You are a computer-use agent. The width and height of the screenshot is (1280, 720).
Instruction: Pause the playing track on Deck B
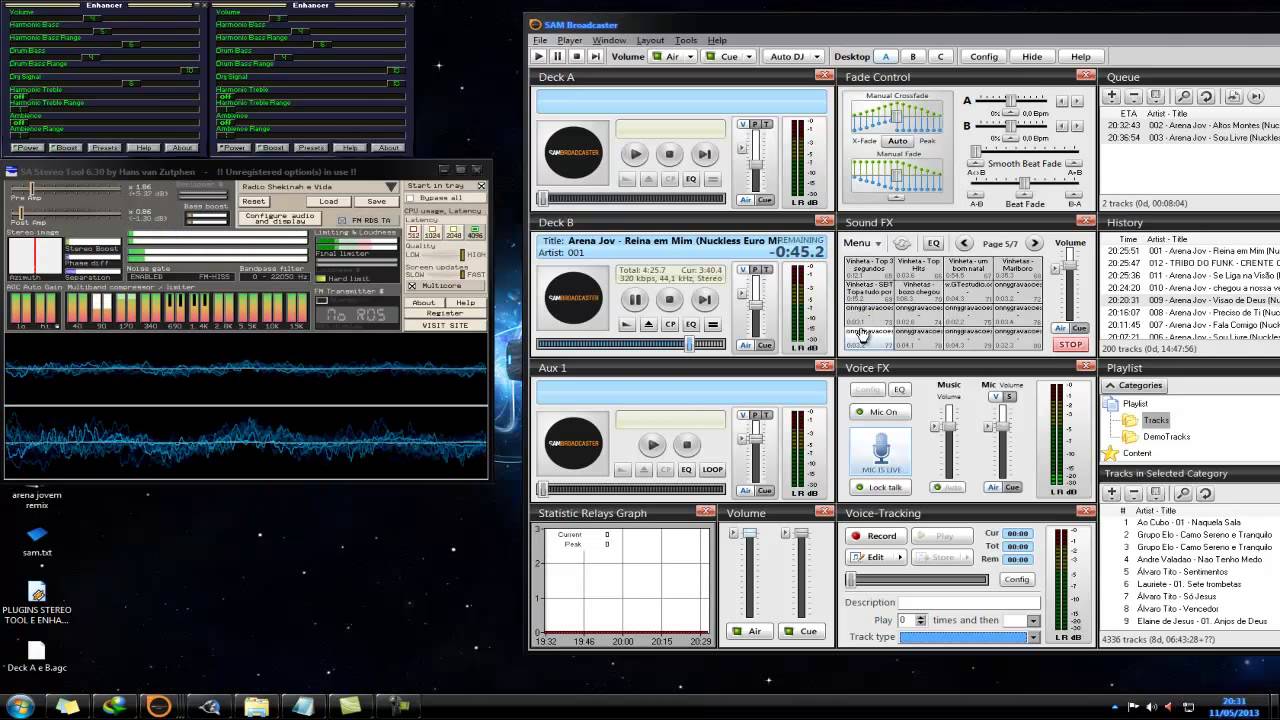[635, 299]
